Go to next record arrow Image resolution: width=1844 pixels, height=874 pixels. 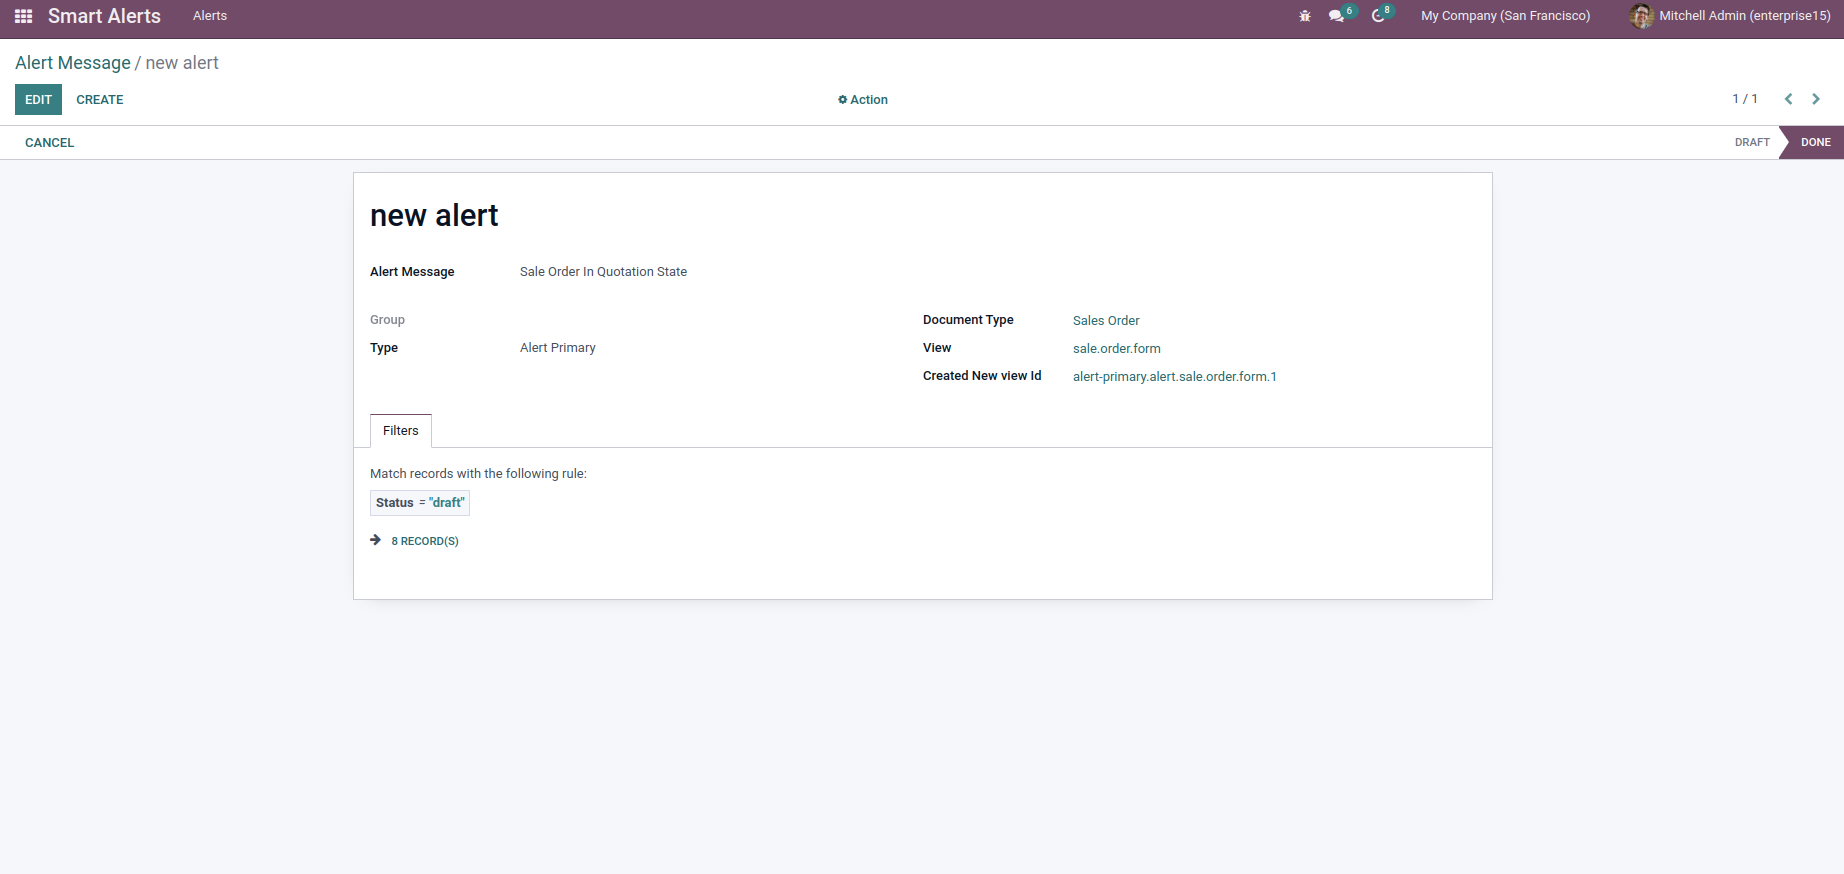1816,99
